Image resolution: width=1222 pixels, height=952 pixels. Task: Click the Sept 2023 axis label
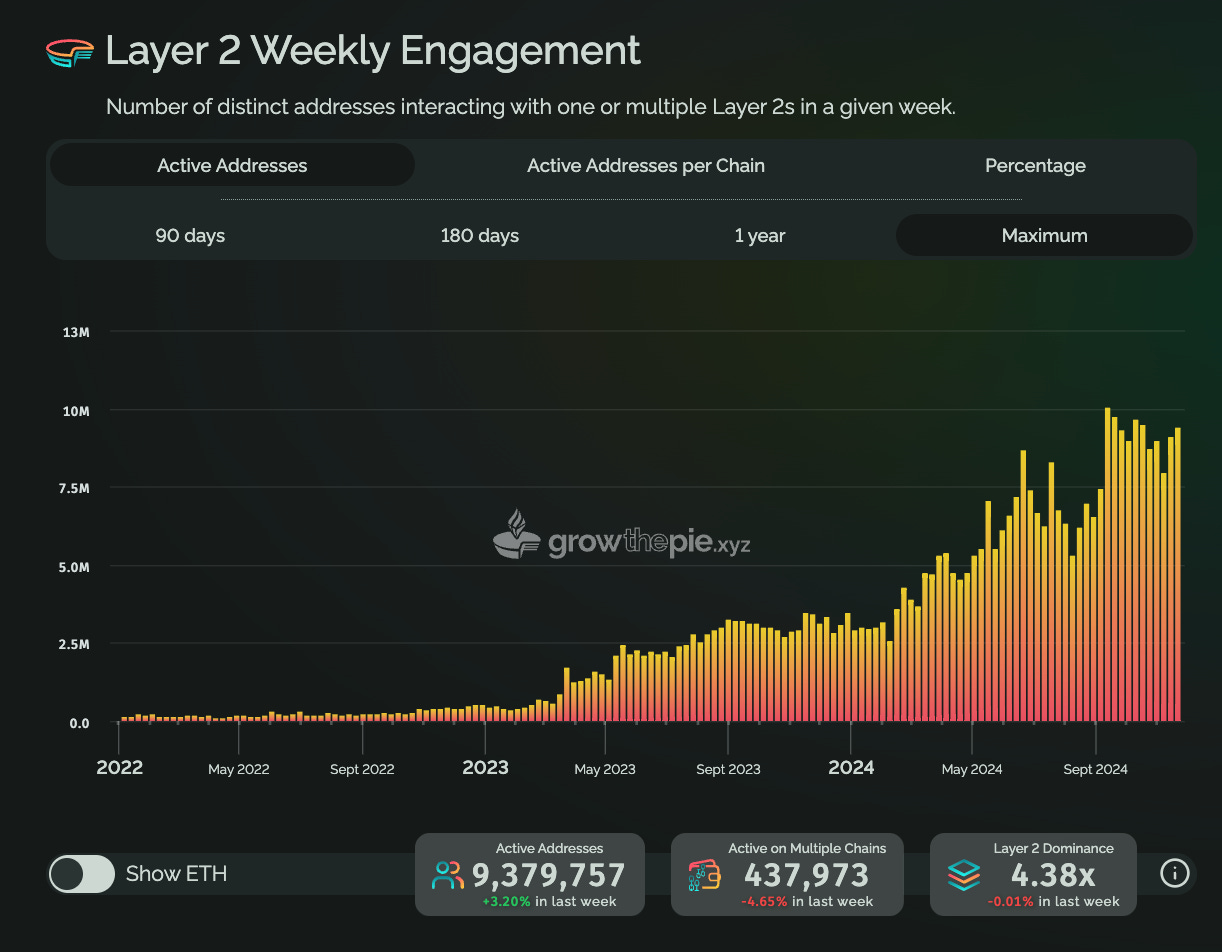click(728, 769)
